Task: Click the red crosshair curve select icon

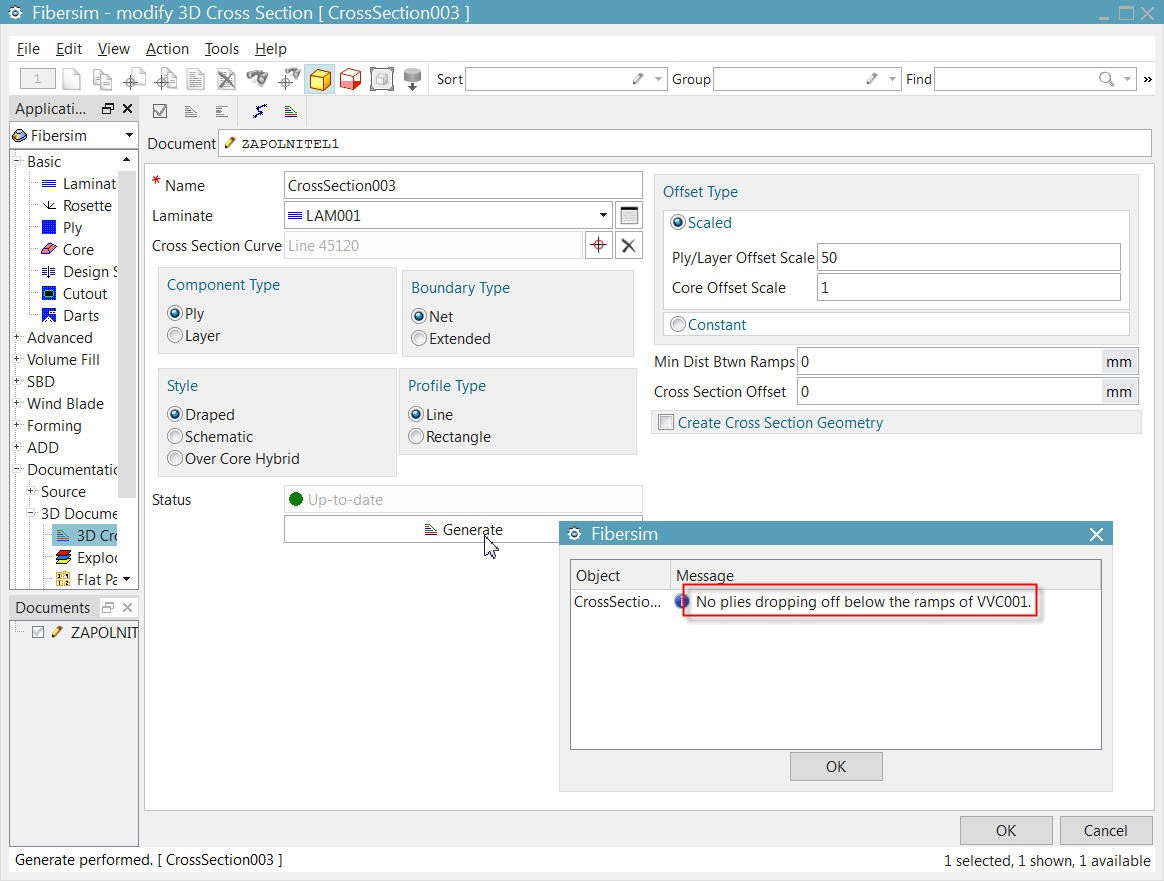Action: coord(598,245)
